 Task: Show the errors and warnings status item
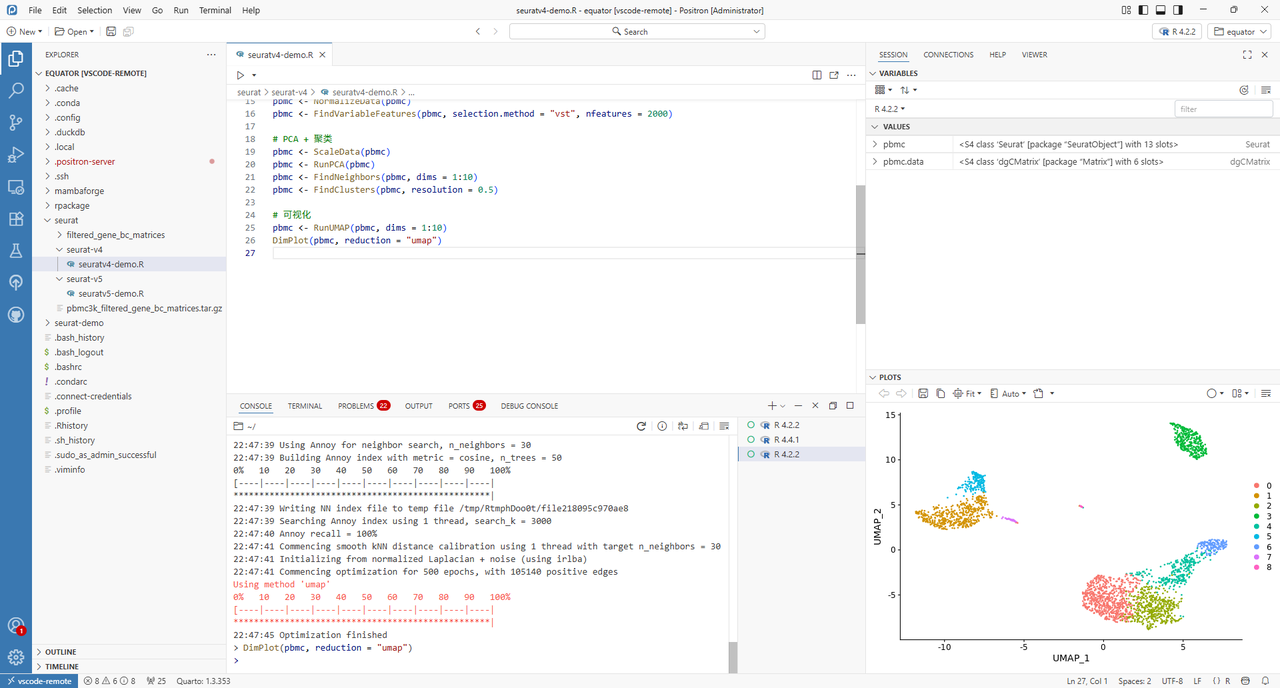pyautogui.click(x=108, y=681)
